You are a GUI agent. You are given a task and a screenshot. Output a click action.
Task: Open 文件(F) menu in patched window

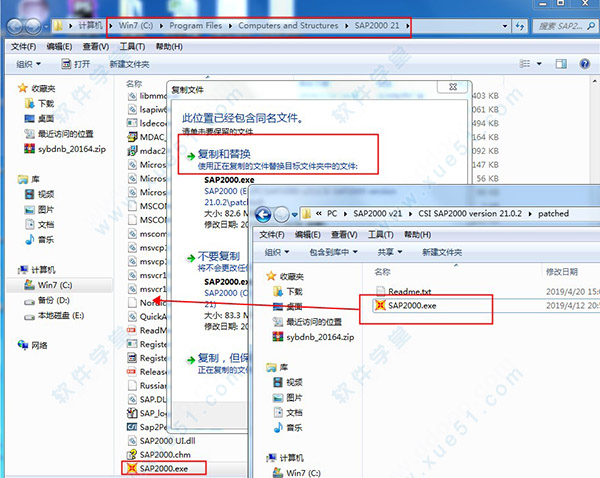click(272, 234)
